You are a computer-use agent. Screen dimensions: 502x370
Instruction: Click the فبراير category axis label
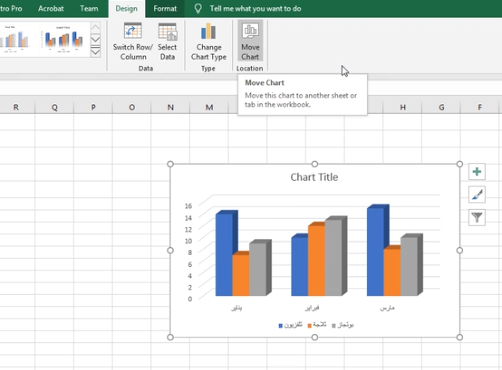(x=312, y=308)
